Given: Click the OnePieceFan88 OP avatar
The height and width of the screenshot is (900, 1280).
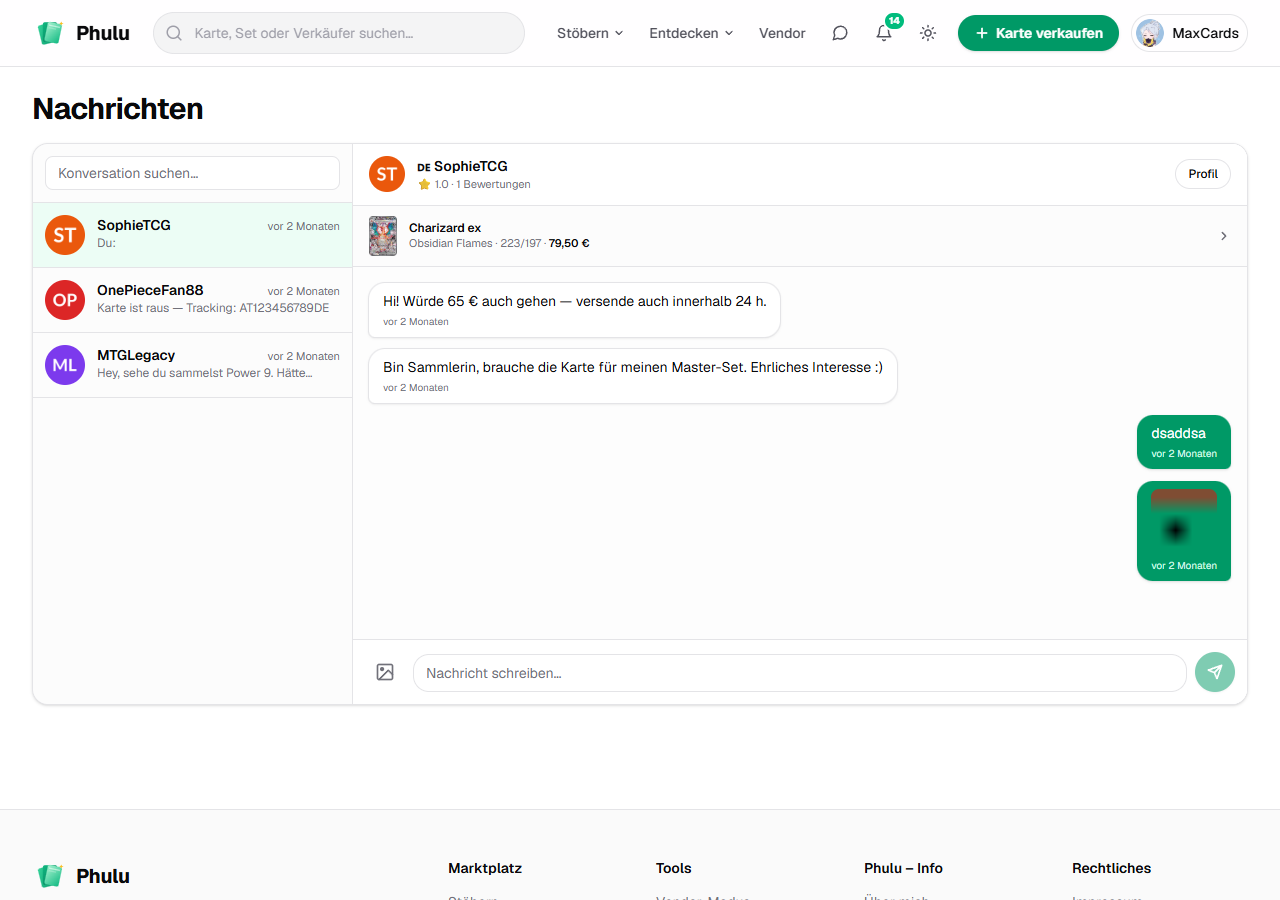Looking at the screenshot, I should click(65, 300).
